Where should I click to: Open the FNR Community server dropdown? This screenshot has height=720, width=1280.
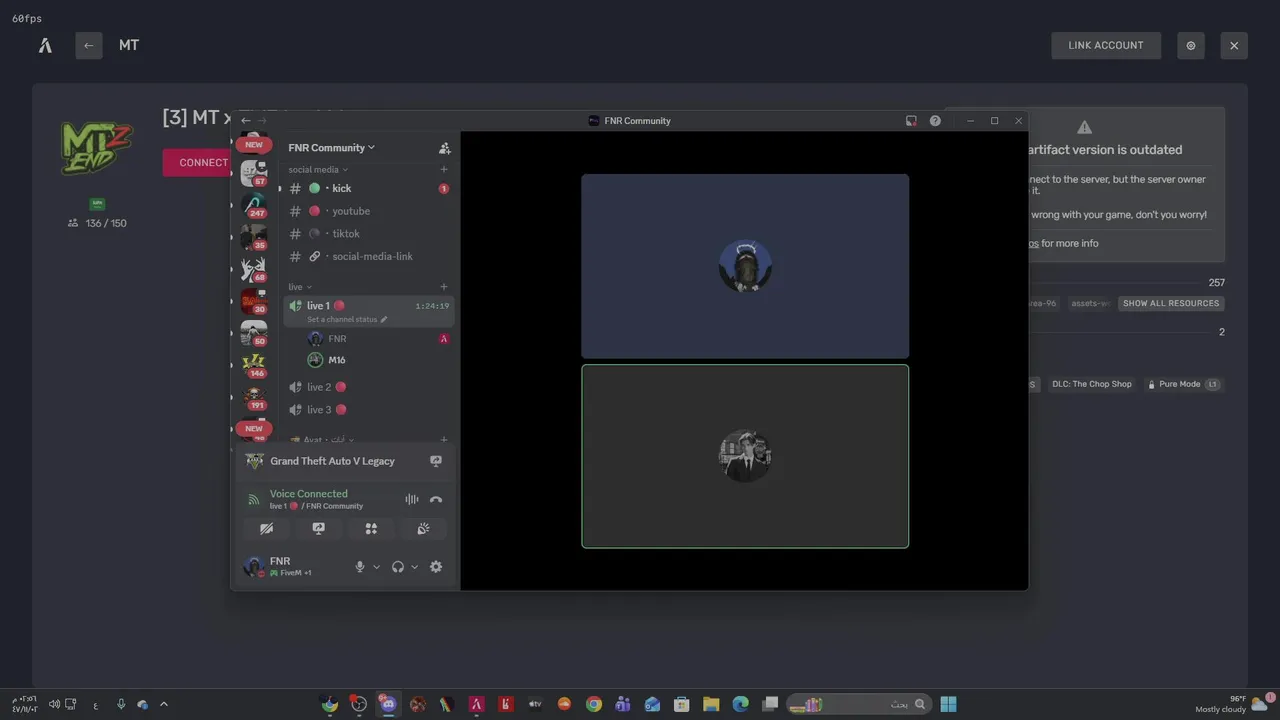332,148
